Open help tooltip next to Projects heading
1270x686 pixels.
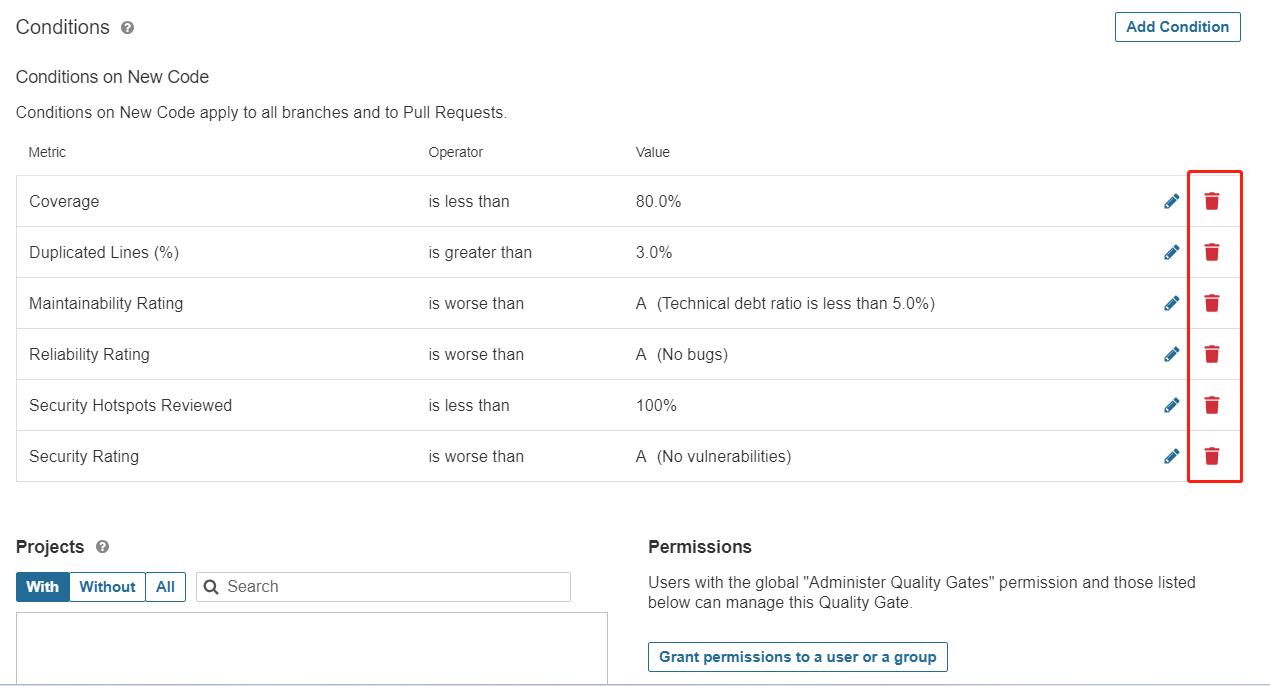tap(102, 547)
